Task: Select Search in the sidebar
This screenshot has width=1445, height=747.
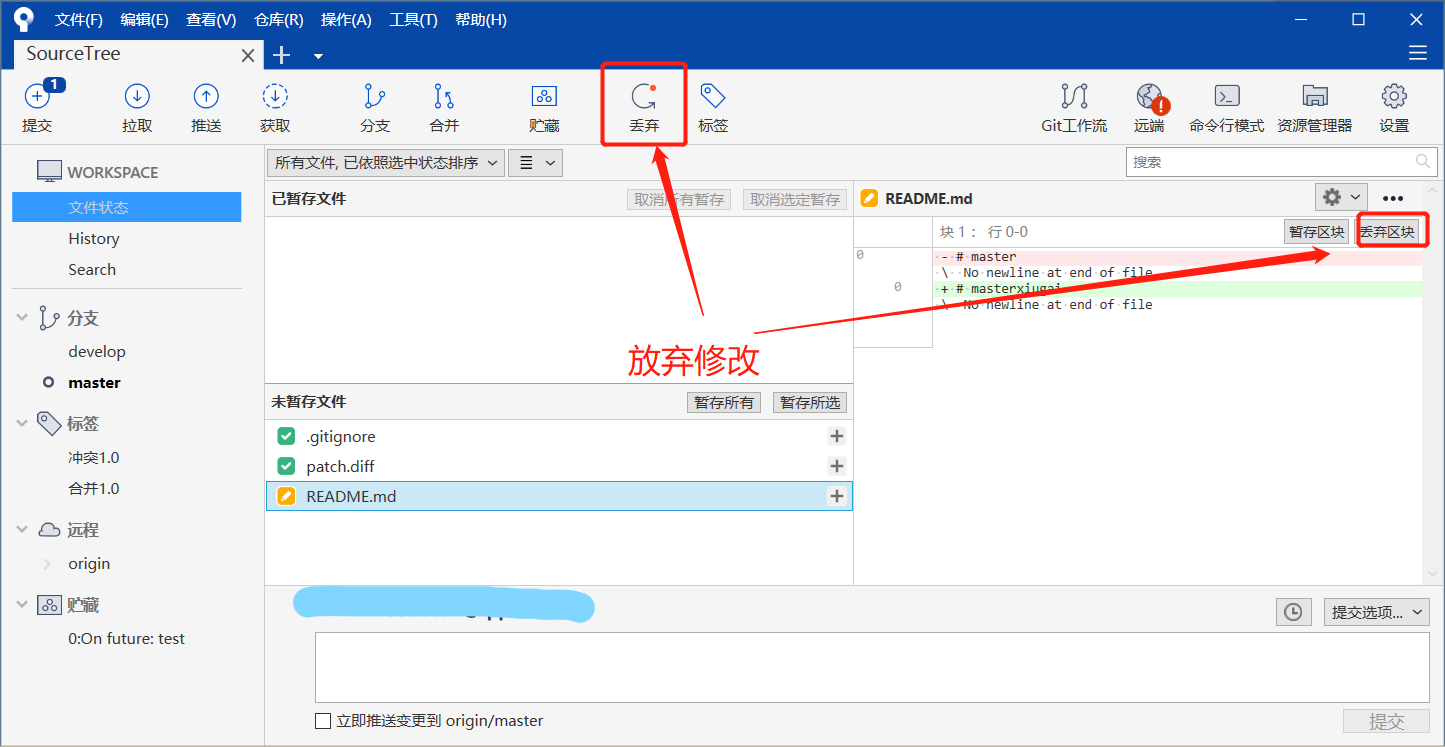Action: click(x=92, y=269)
